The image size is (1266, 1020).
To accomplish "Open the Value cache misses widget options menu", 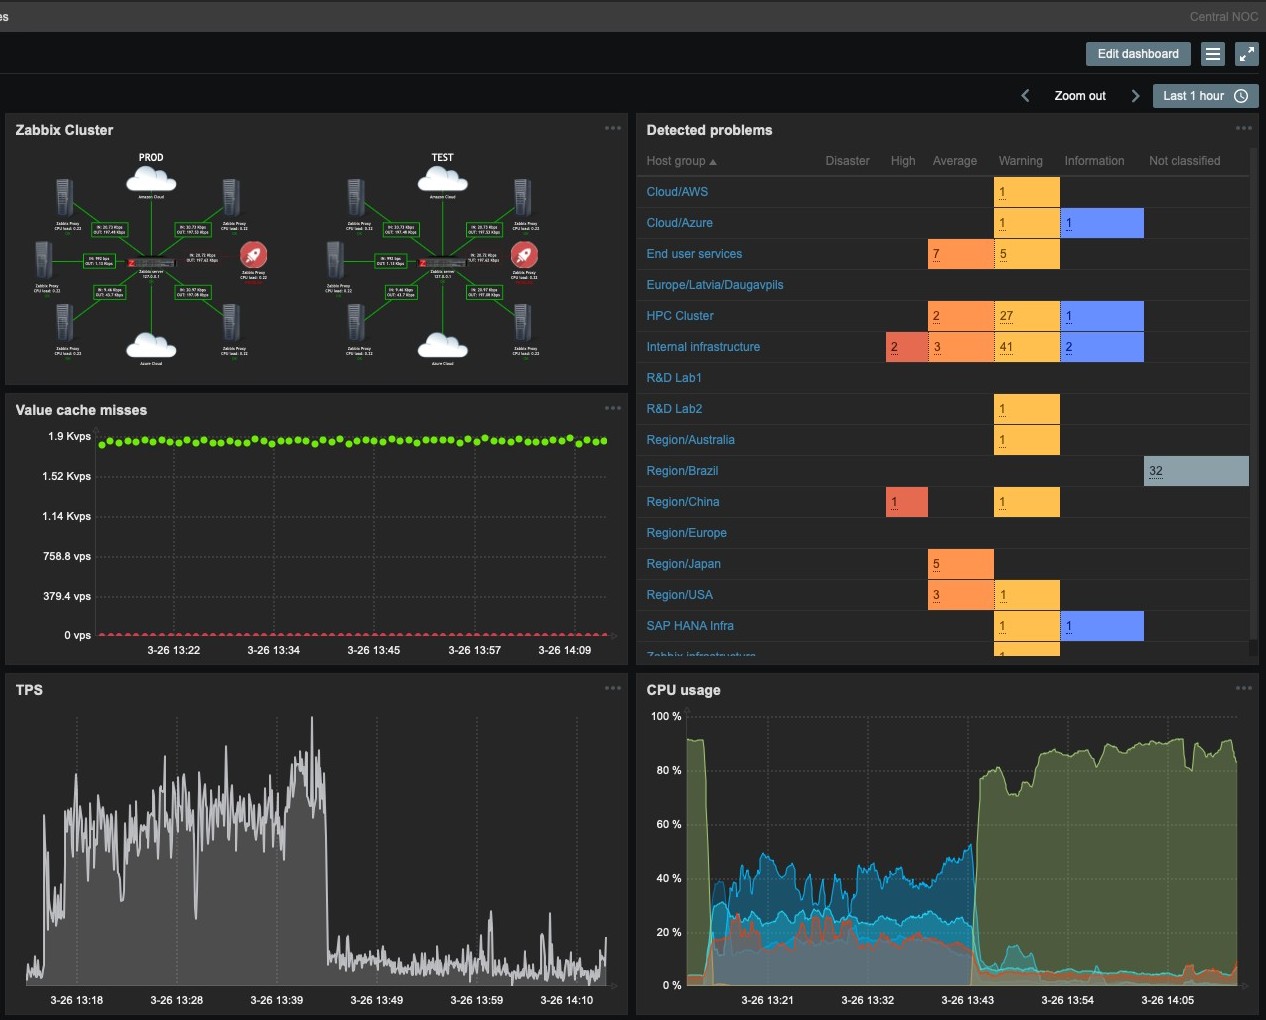I will pyautogui.click(x=613, y=407).
